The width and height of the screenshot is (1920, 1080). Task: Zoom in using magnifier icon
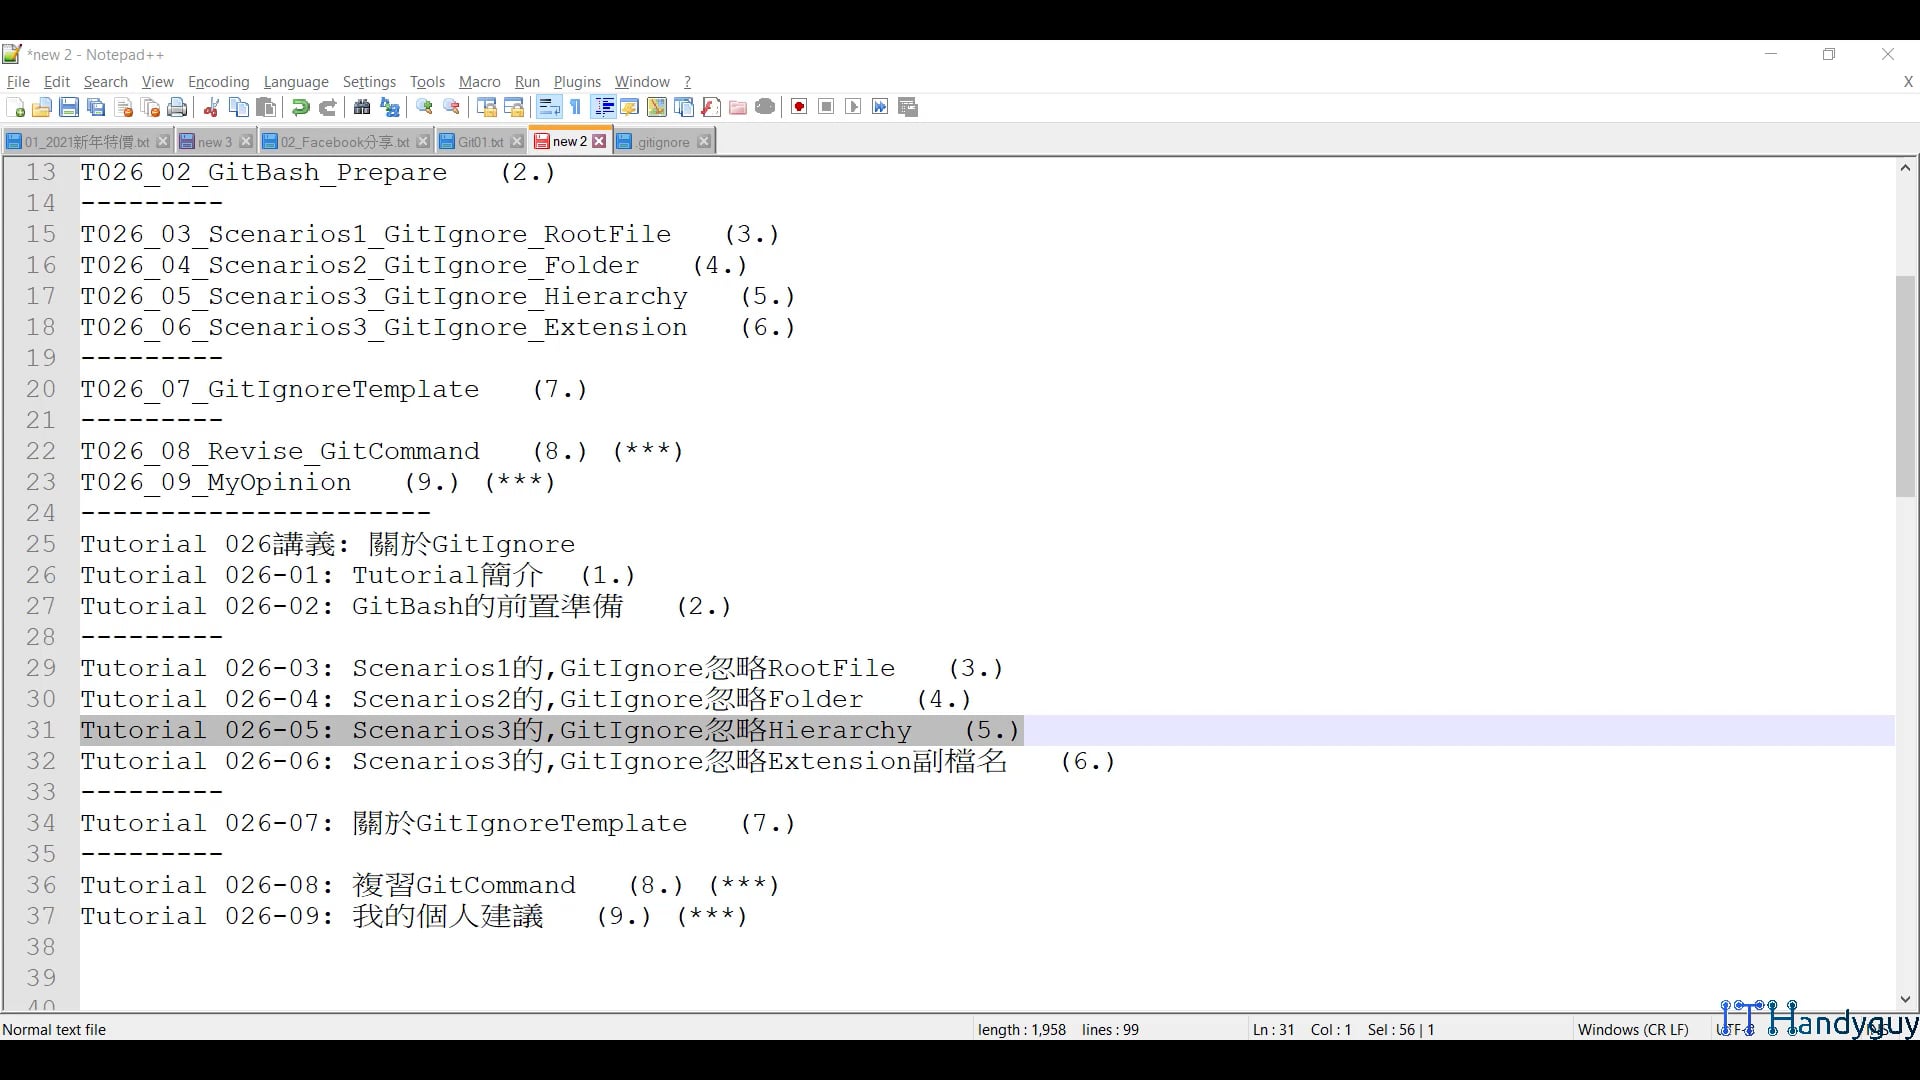pyautogui.click(x=424, y=107)
